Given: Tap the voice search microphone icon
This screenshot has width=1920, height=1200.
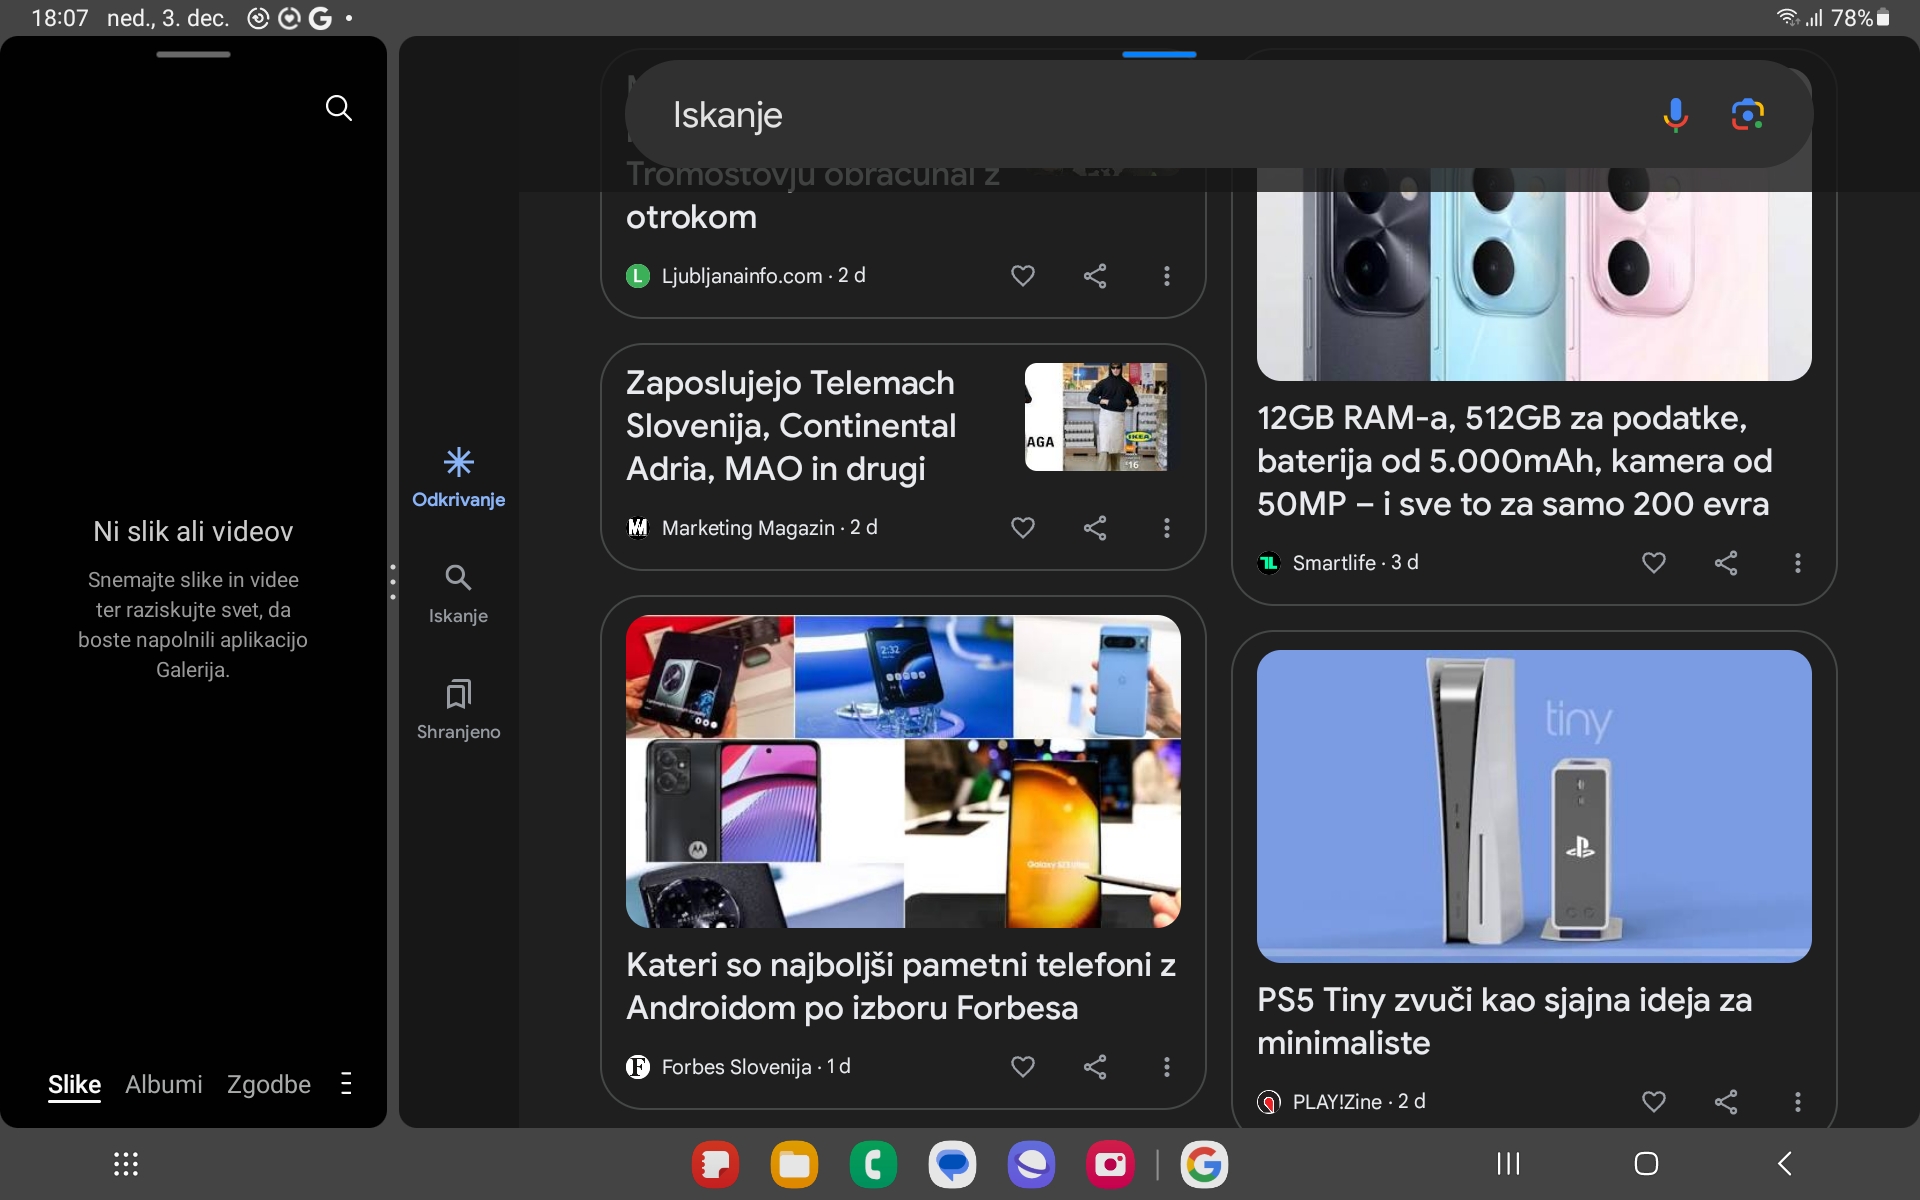Looking at the screenshot, I should pyautogui.click(x=1675, y=115).
